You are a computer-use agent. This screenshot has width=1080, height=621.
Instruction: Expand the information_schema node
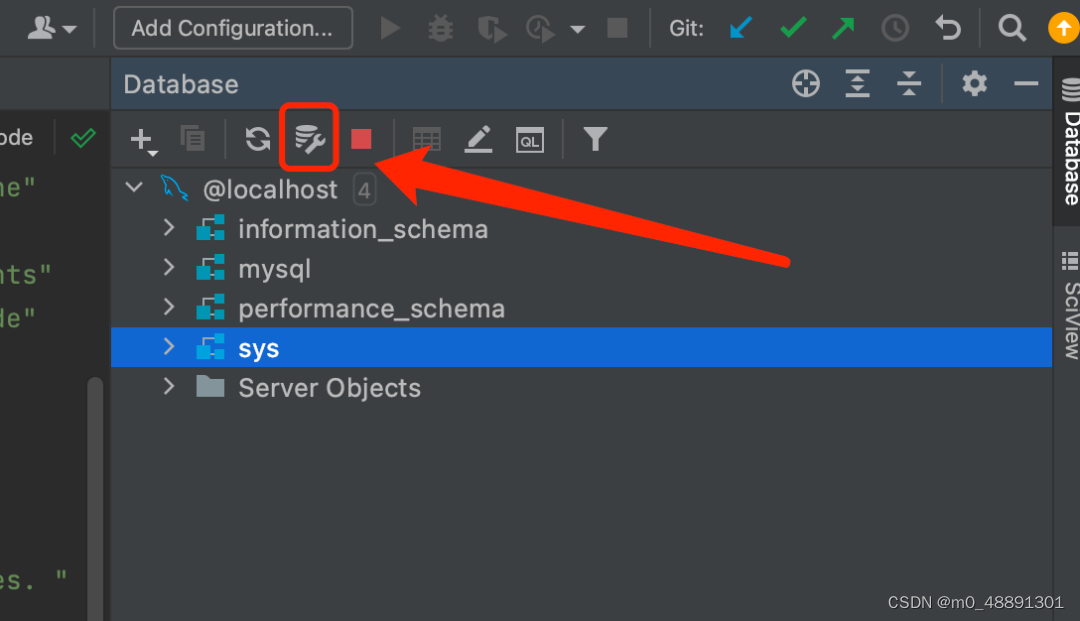[x=169, y=228]
